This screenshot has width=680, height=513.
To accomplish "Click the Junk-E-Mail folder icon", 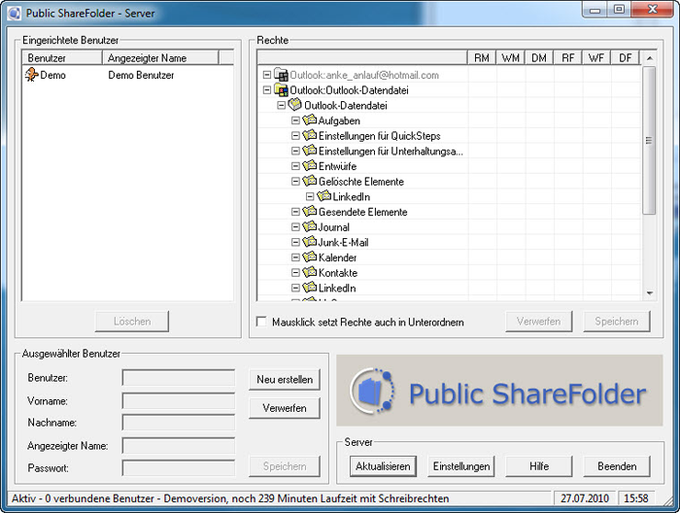I will coord(309,241).
